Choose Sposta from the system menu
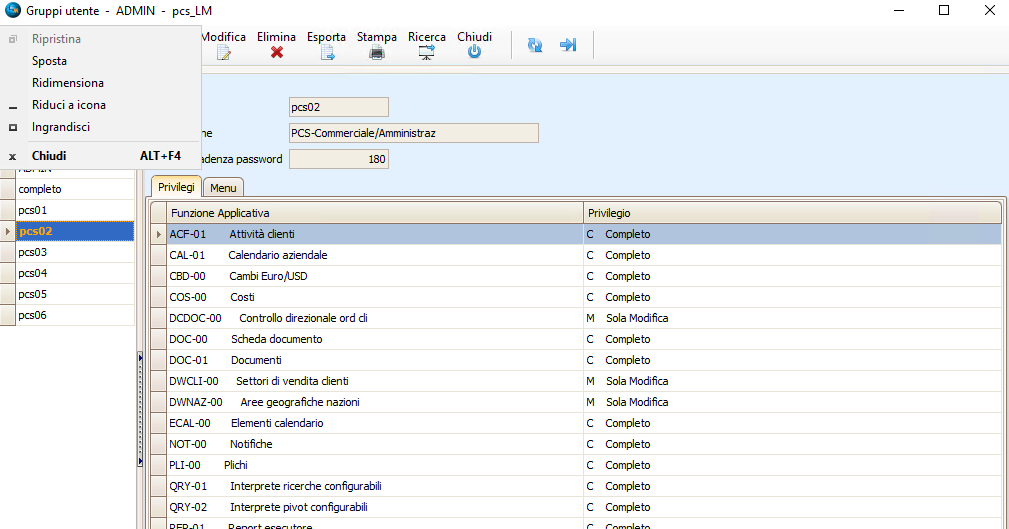This screenshot has height=529, width=1009. click(x=50, y=61)
